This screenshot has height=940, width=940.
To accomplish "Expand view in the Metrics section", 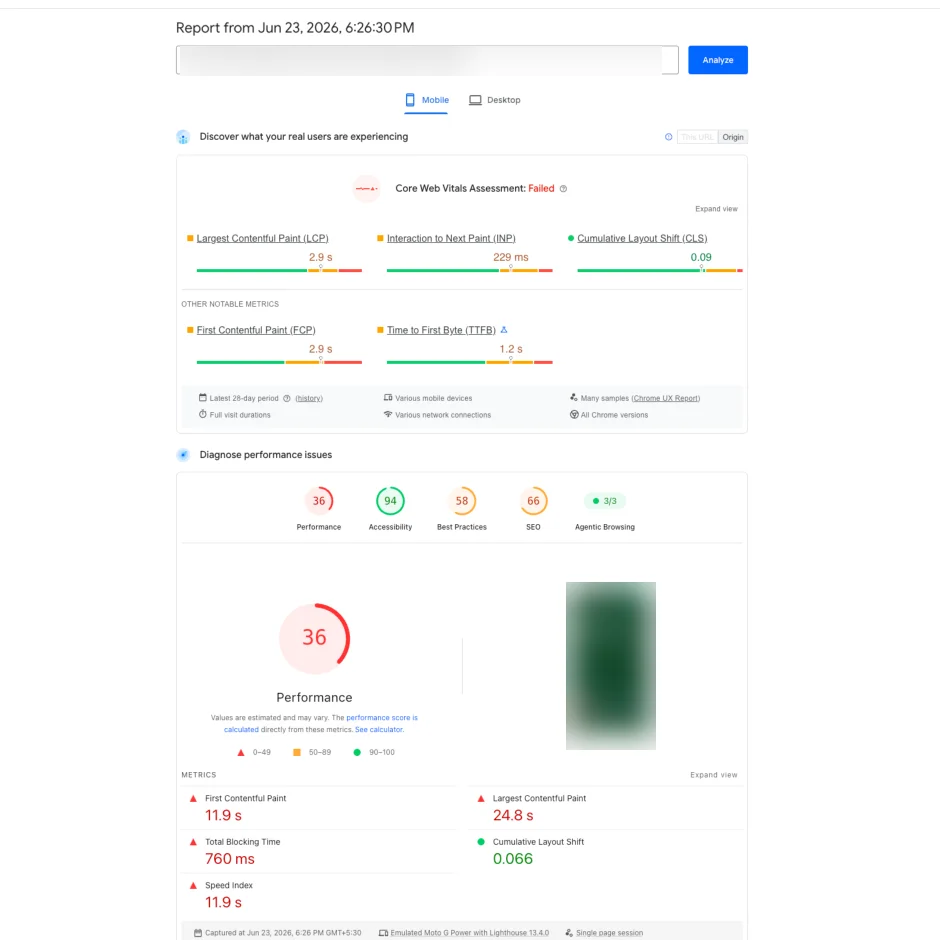I will pyautogui.click(x=713, y=775).
